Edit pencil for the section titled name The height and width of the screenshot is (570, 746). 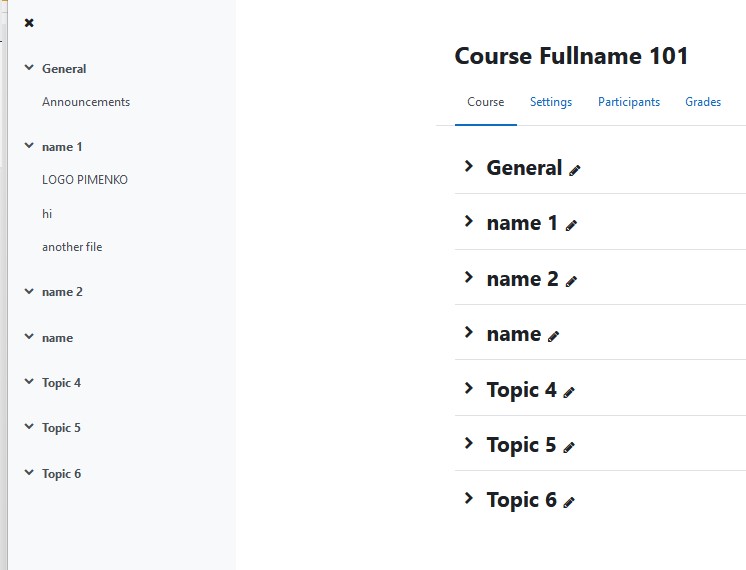tap(553, 337)
